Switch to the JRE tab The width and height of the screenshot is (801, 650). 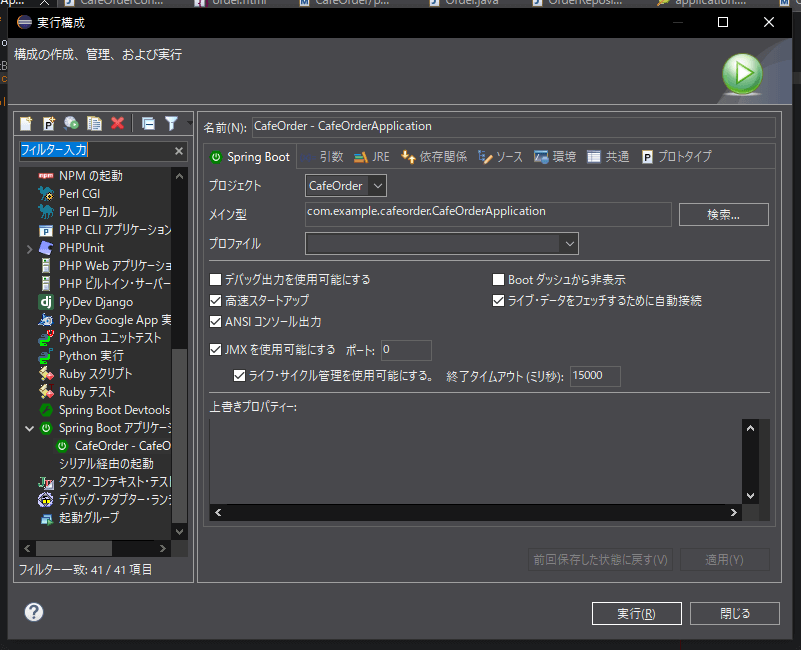(372, 157)
